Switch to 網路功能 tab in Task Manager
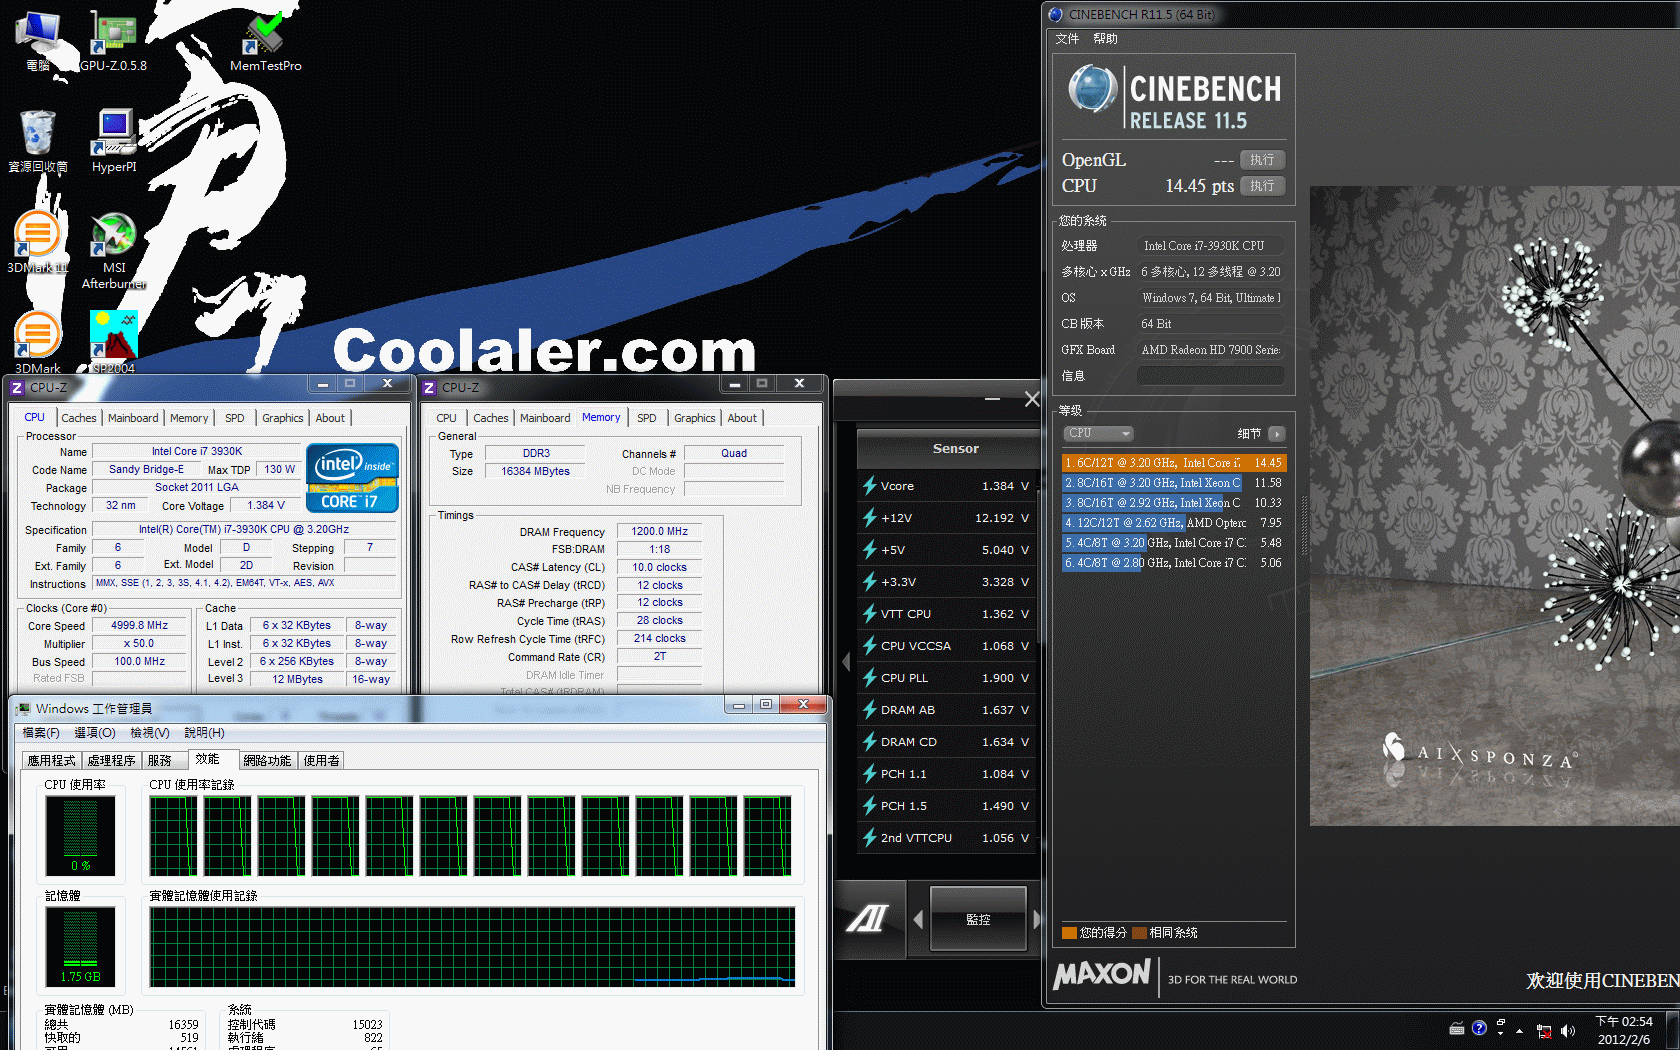The width and height of the screenshot is (1680, 1050). click(267, 761)
